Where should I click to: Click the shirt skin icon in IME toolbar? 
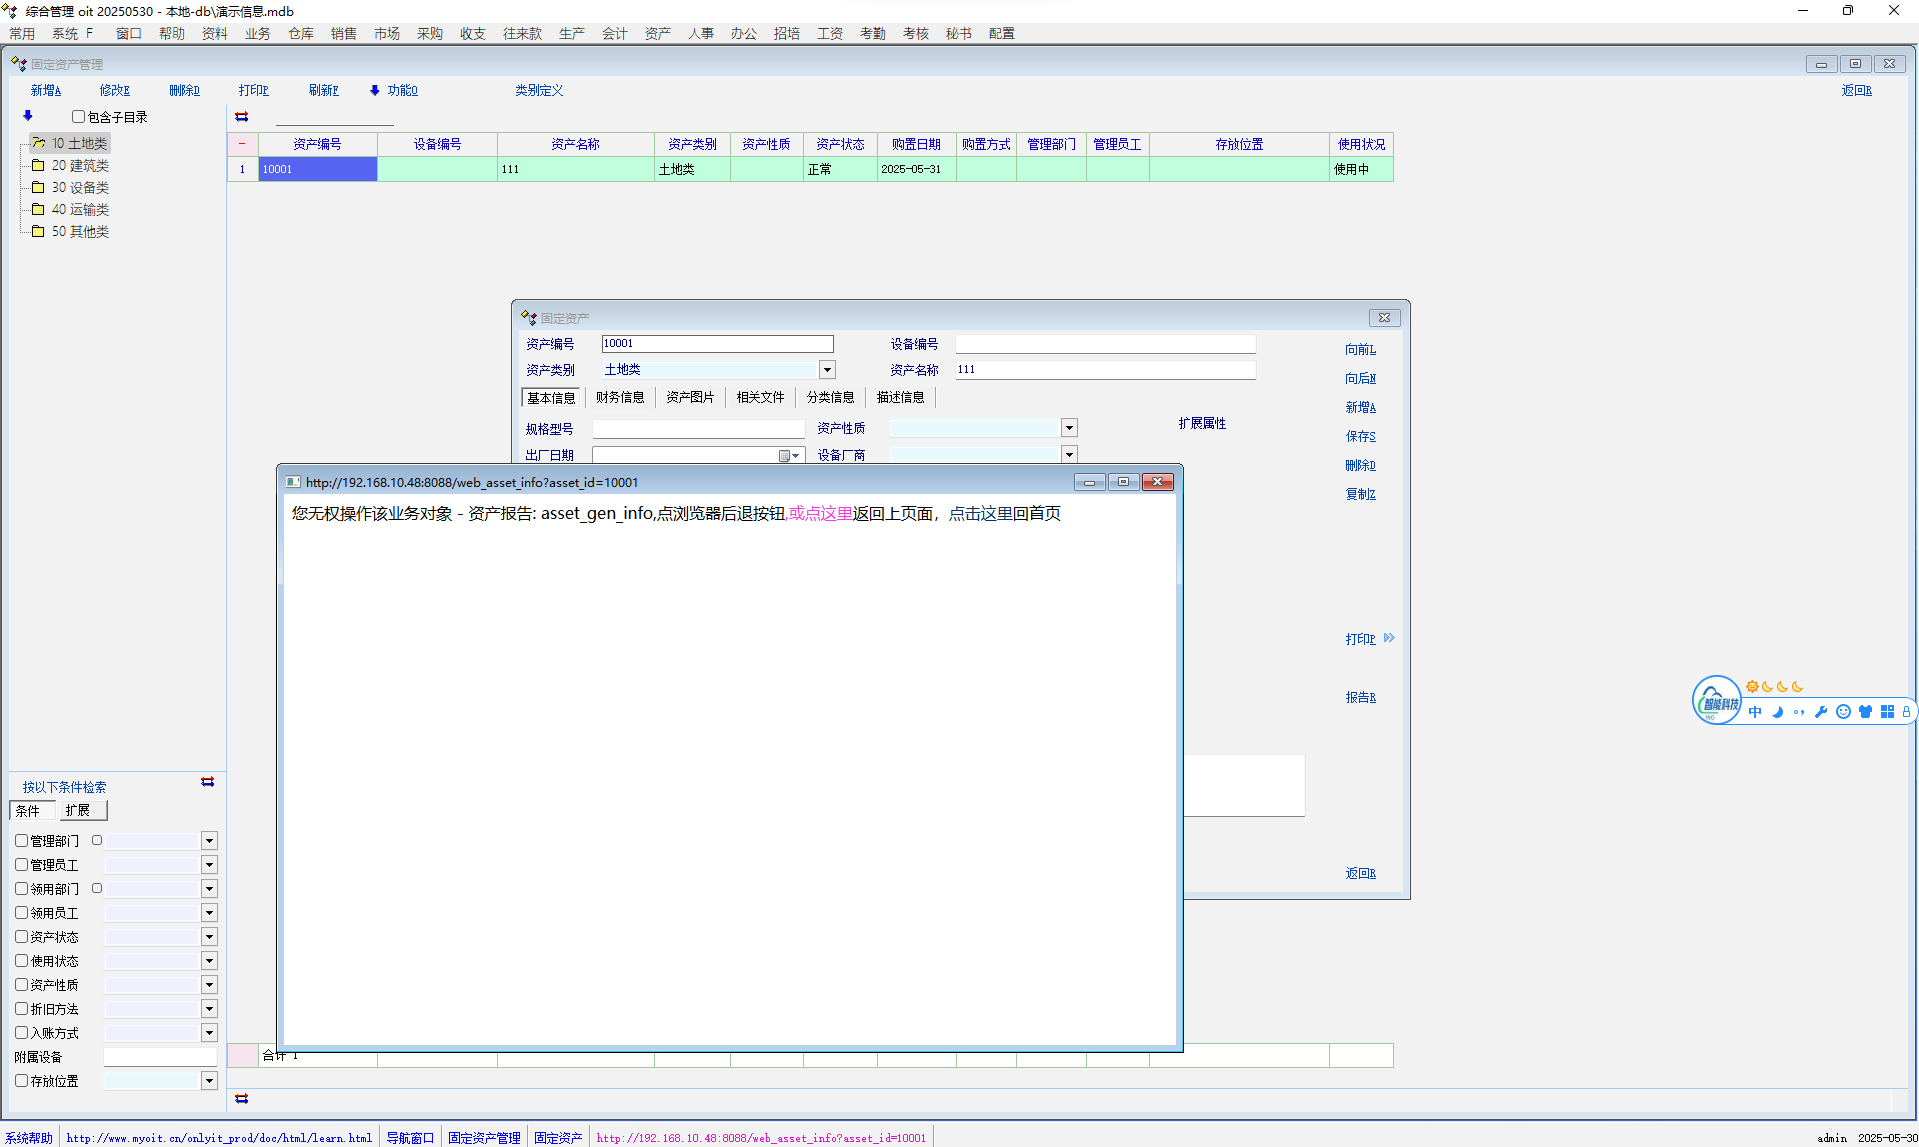(1865, 712)
